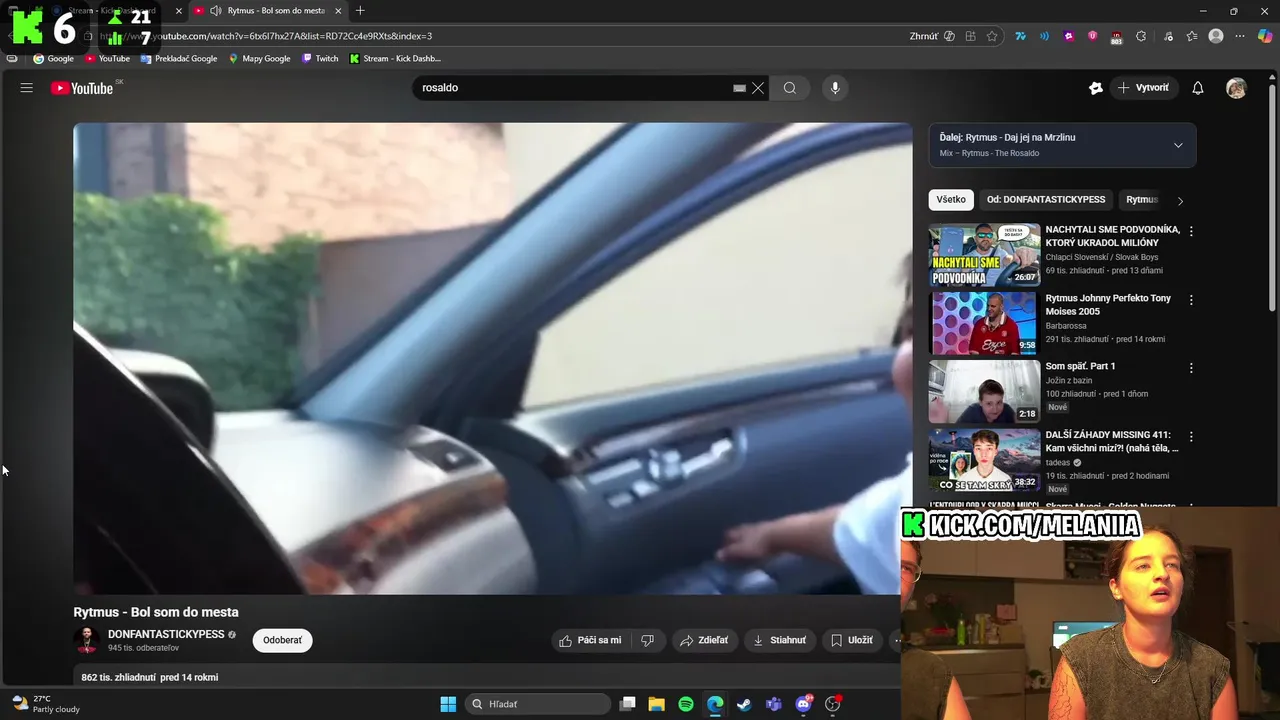Share video with Zdieľať button

(704, 640)
